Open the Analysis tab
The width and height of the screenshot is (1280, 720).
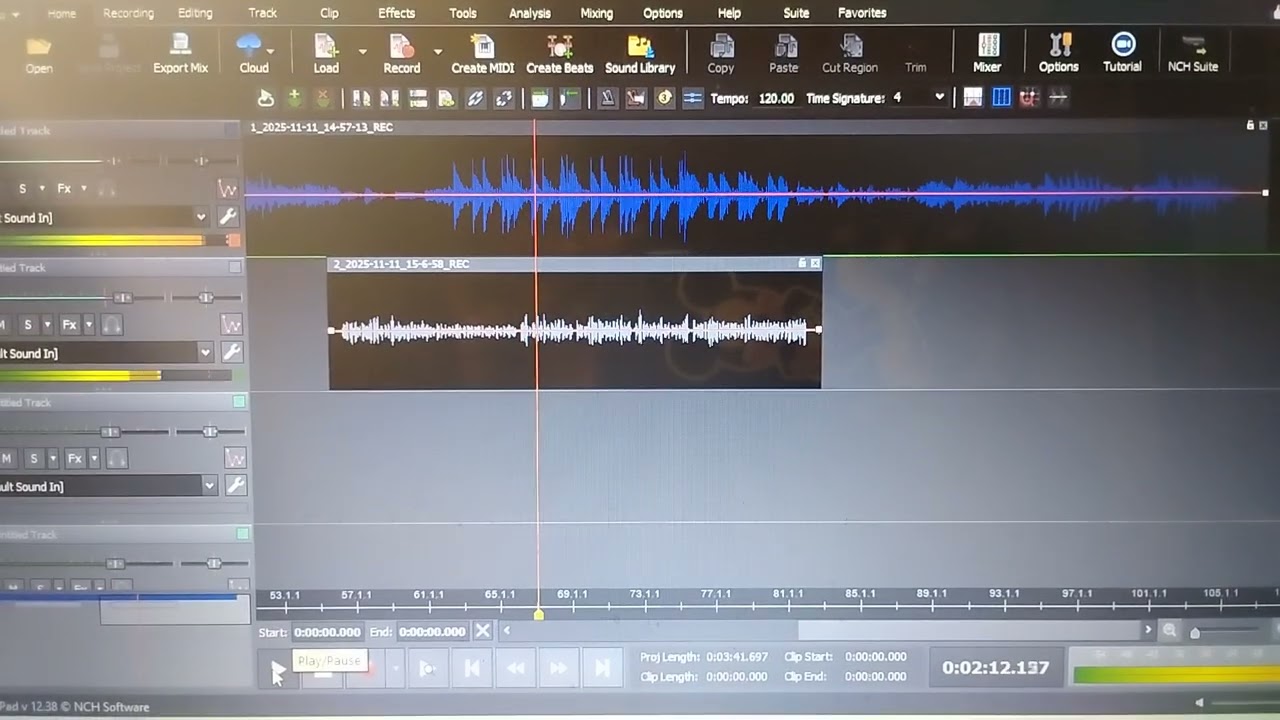530,13
